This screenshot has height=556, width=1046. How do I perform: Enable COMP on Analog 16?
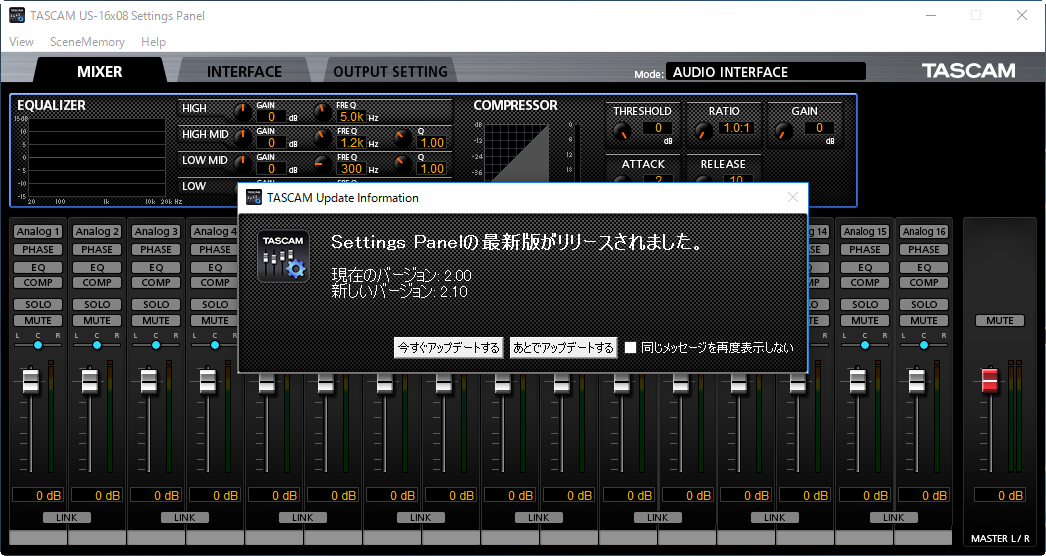point(924,282)
